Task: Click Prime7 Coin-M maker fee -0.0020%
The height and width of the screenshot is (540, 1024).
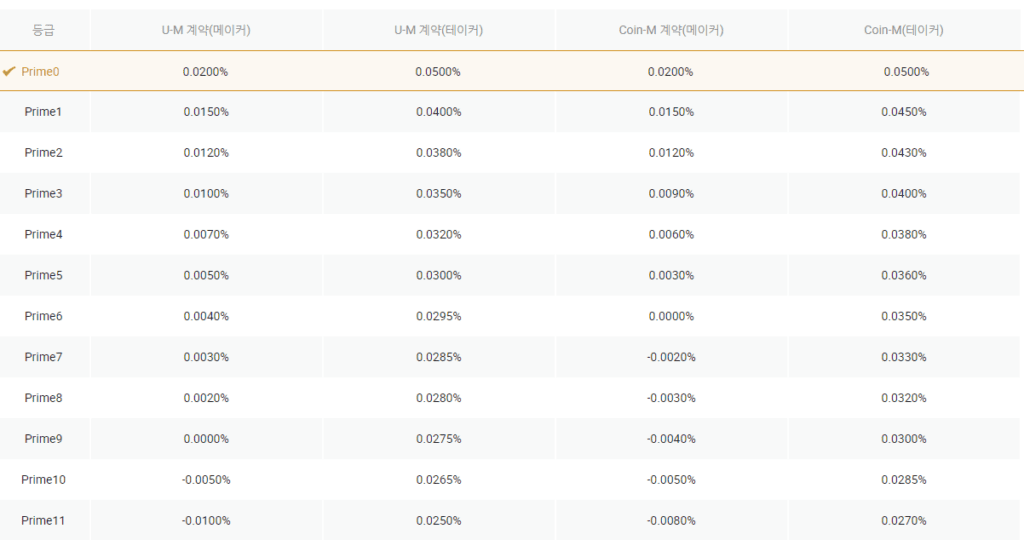Action: [671, 357]
